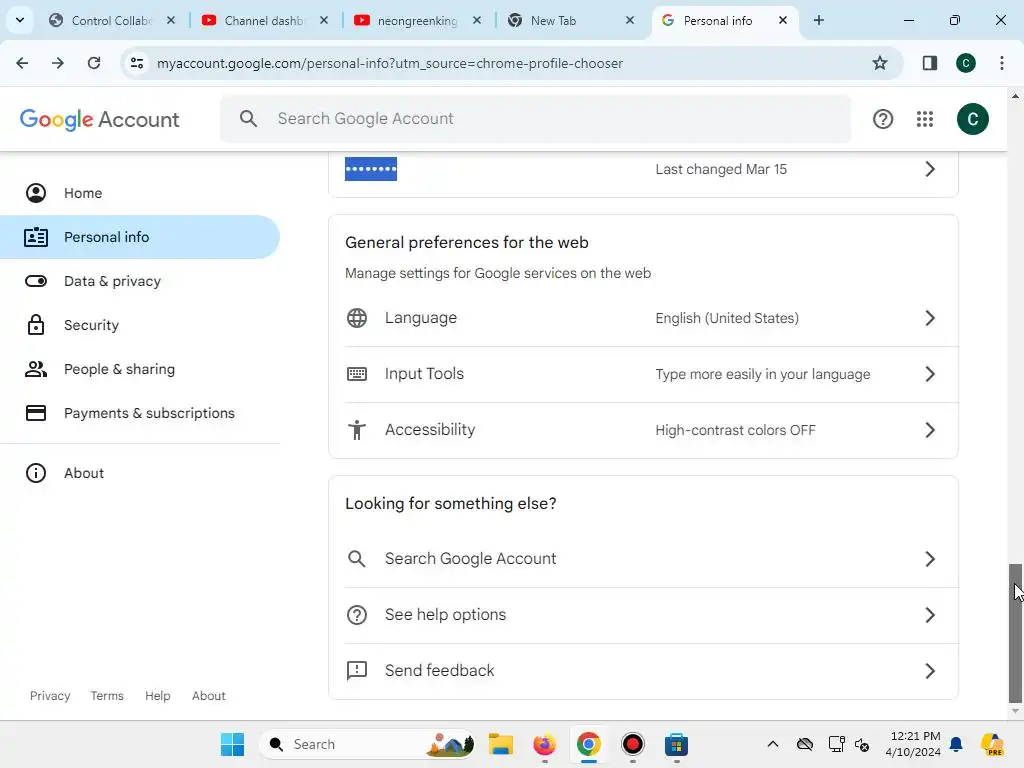
Task: Open Chrome three-dot menu
Action: click(1001, 63)
